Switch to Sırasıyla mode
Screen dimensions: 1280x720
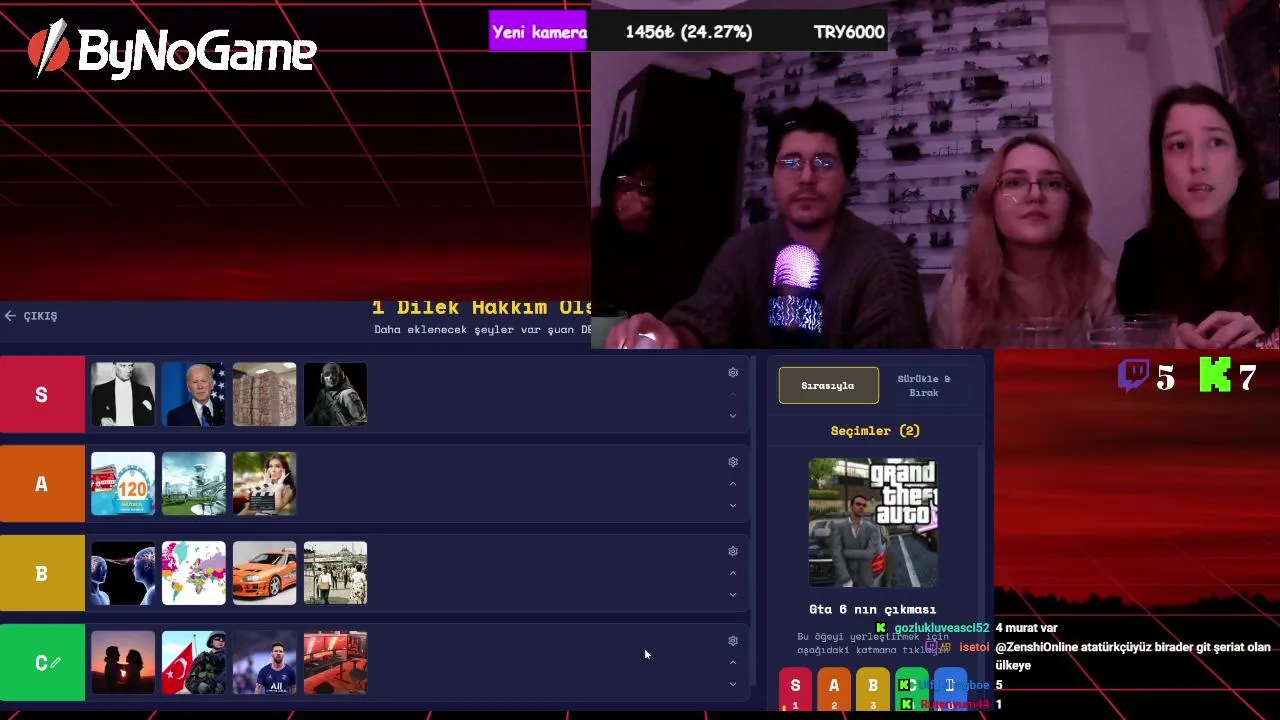[x=829, y=385]
